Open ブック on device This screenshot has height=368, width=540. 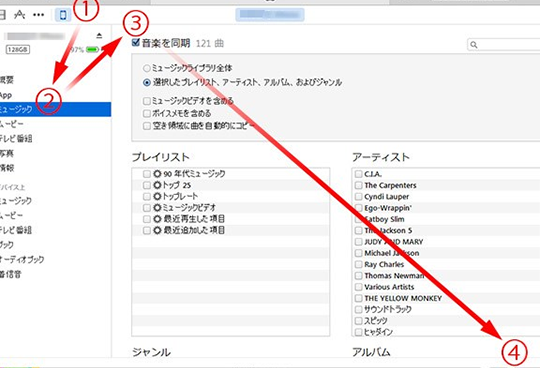coord(6,245)
